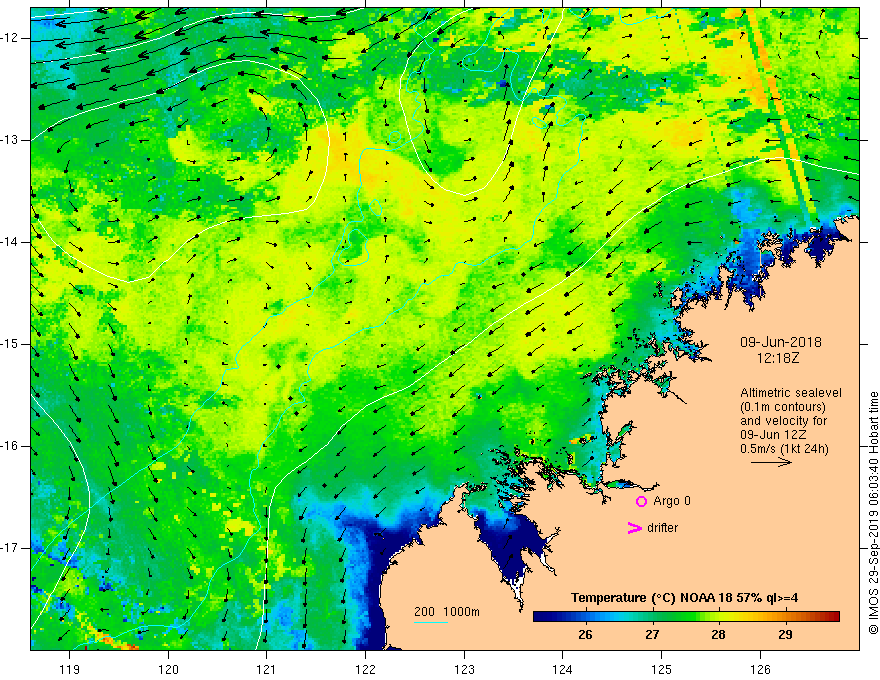Click the longitude axis label 120
Screen dimensions: 880x680
168,669
